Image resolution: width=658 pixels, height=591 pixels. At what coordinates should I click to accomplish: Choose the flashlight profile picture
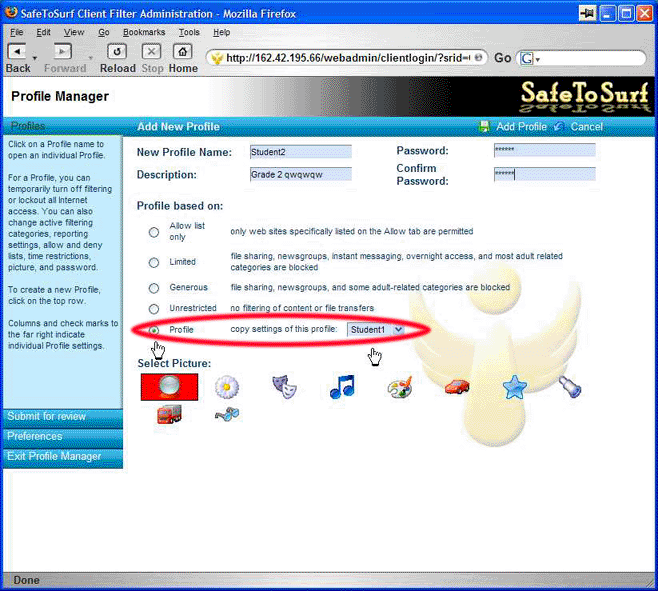pos(571,387)
